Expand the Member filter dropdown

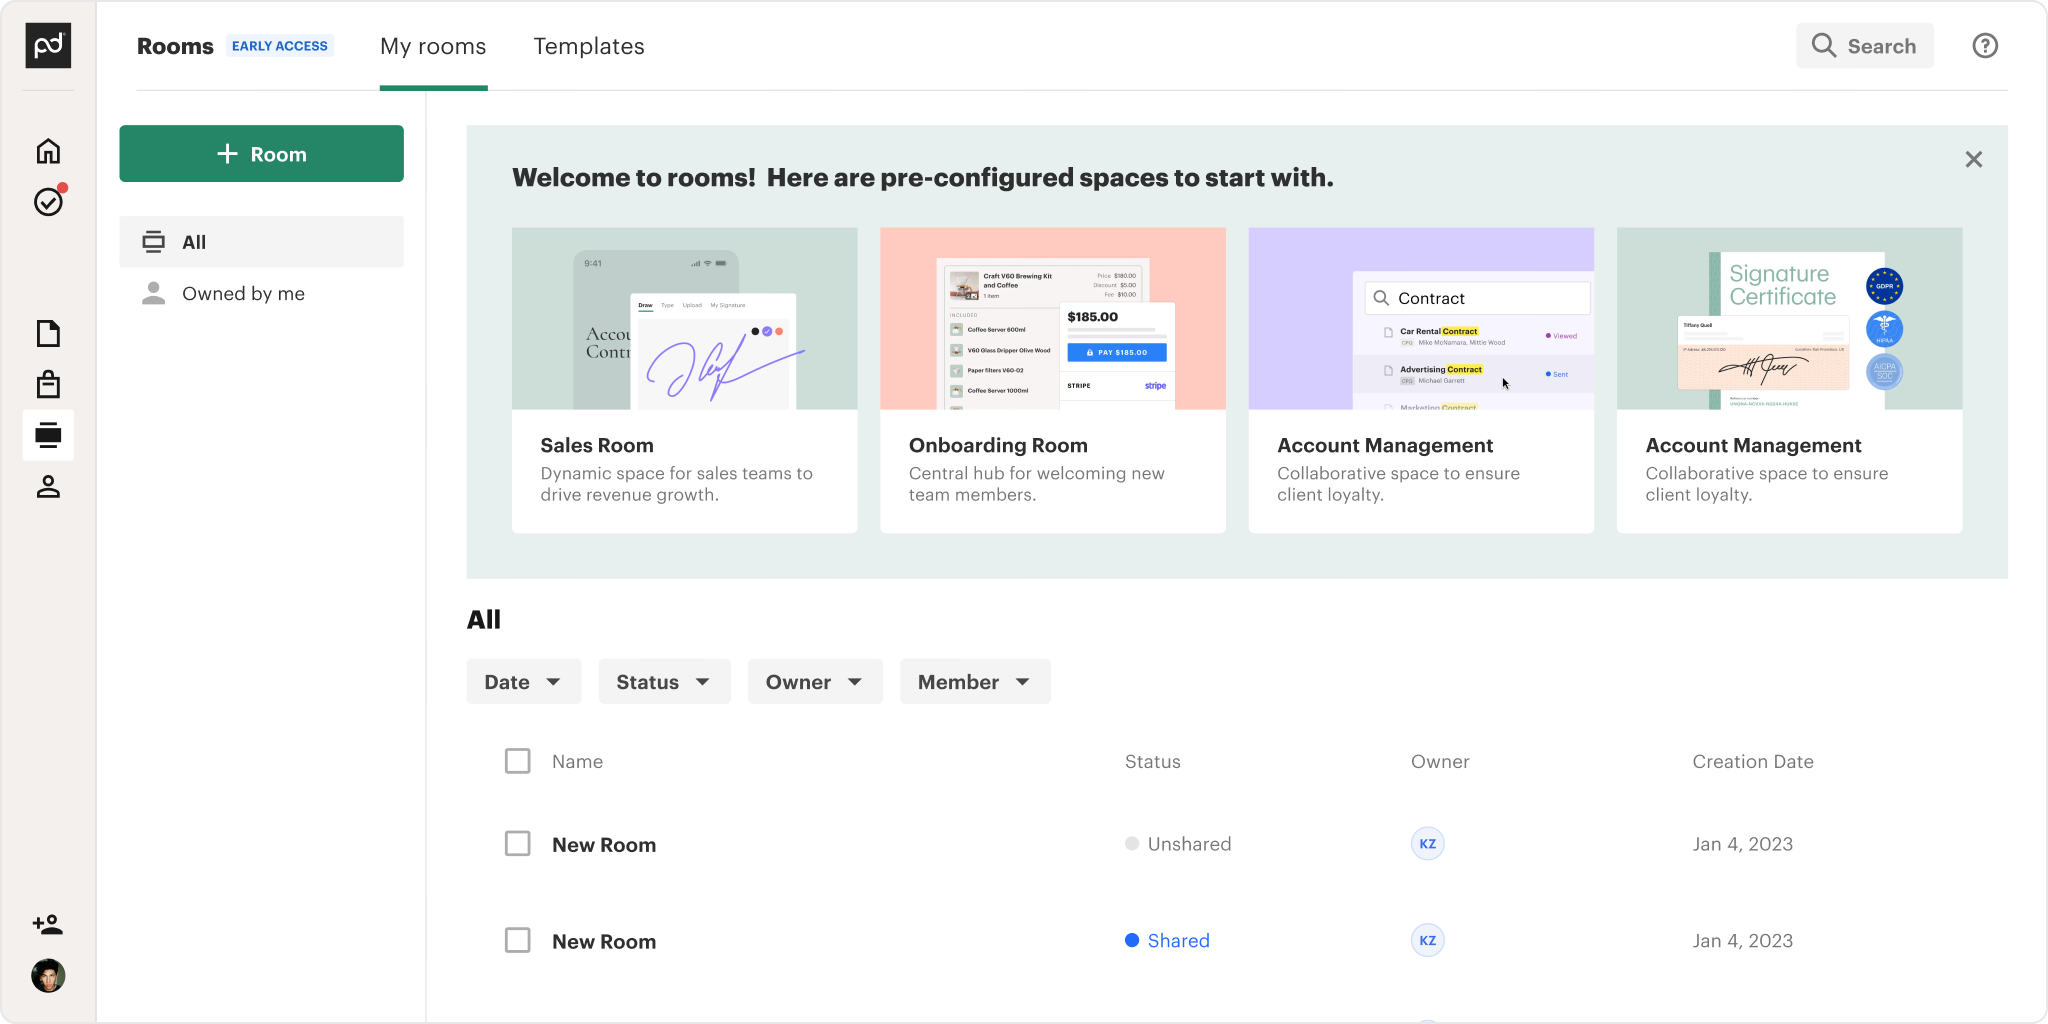974,682
